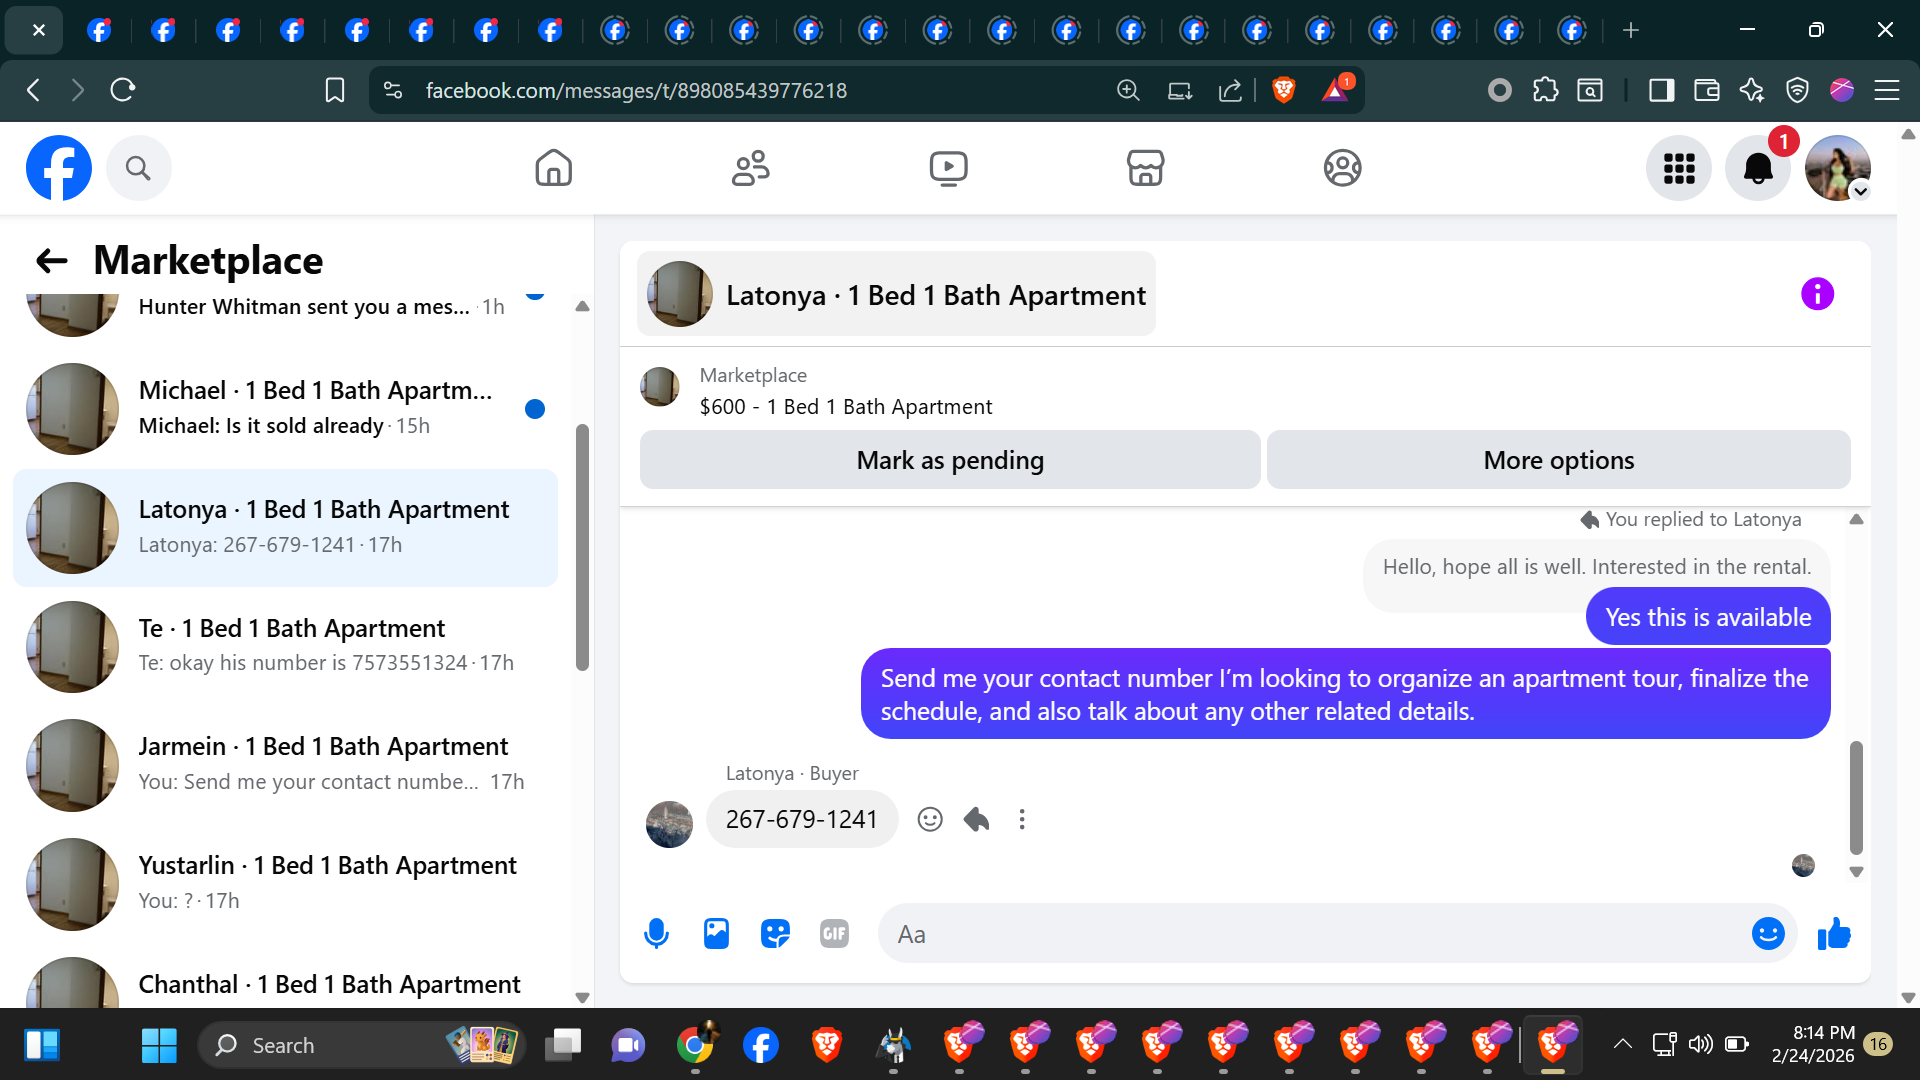Open the sticker picker icon
The image size is (1920, 1080).
[x=775, y=934]
